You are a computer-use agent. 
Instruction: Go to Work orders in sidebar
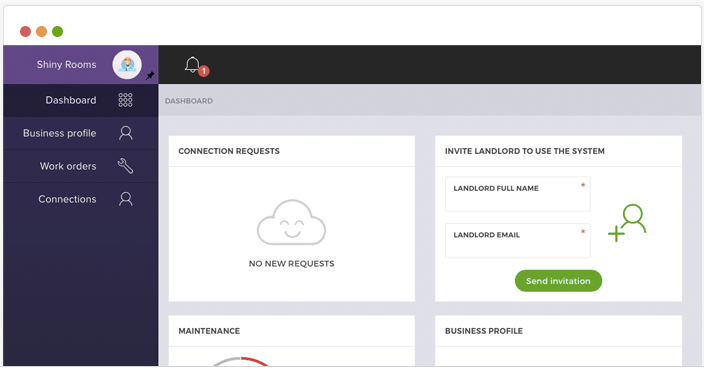[81, 166]
